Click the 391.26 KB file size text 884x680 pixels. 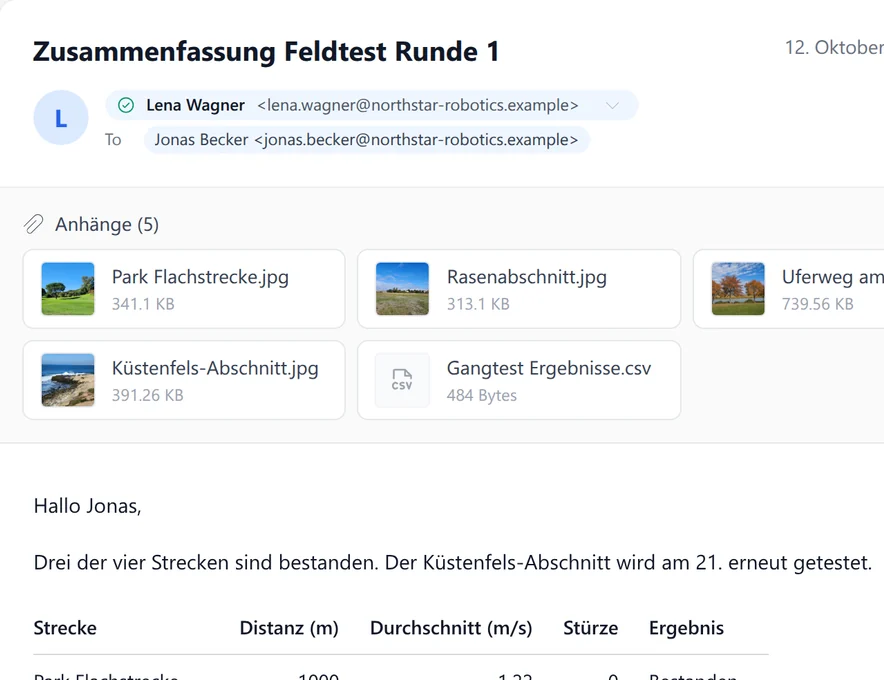[x=148, y=395]
